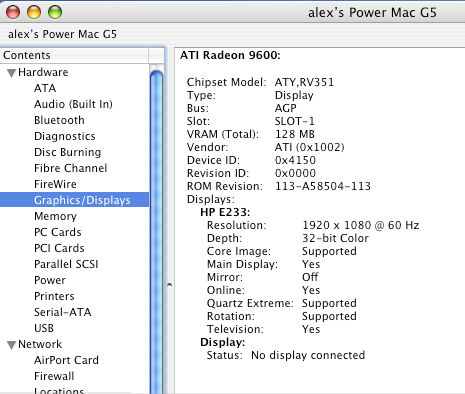Click the 128 MB VRAM value

tap(295, 134)
